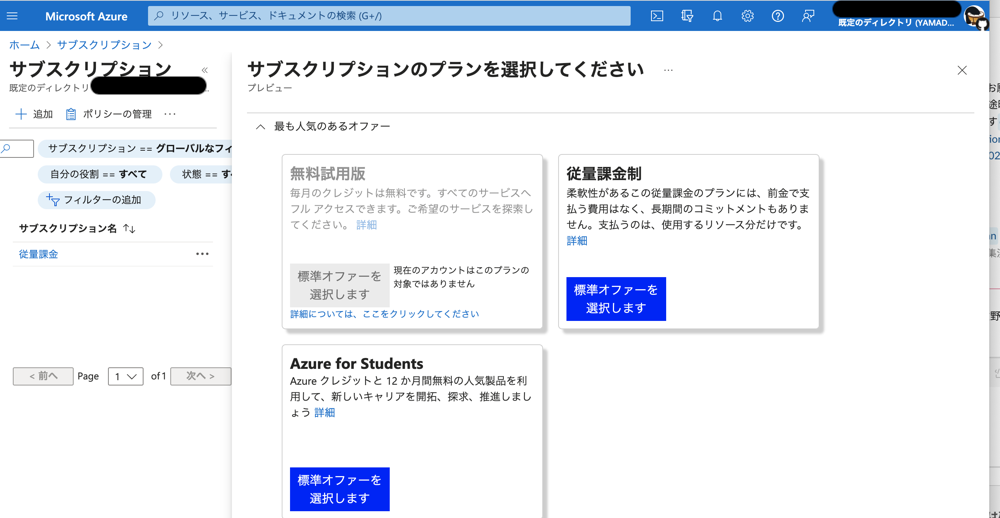Screen dimensions: 1000x518
Task: Open the page number dropdown
Action: click(x=126, y=376)
